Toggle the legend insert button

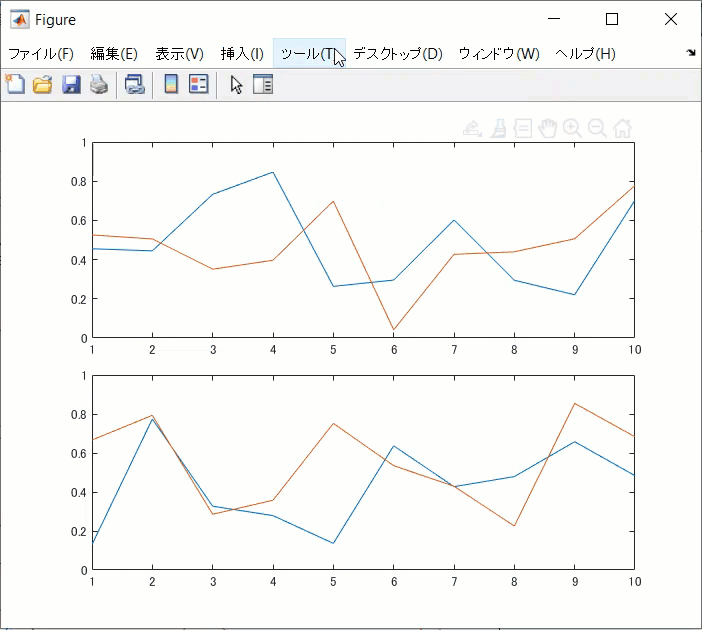pos(198,85)
